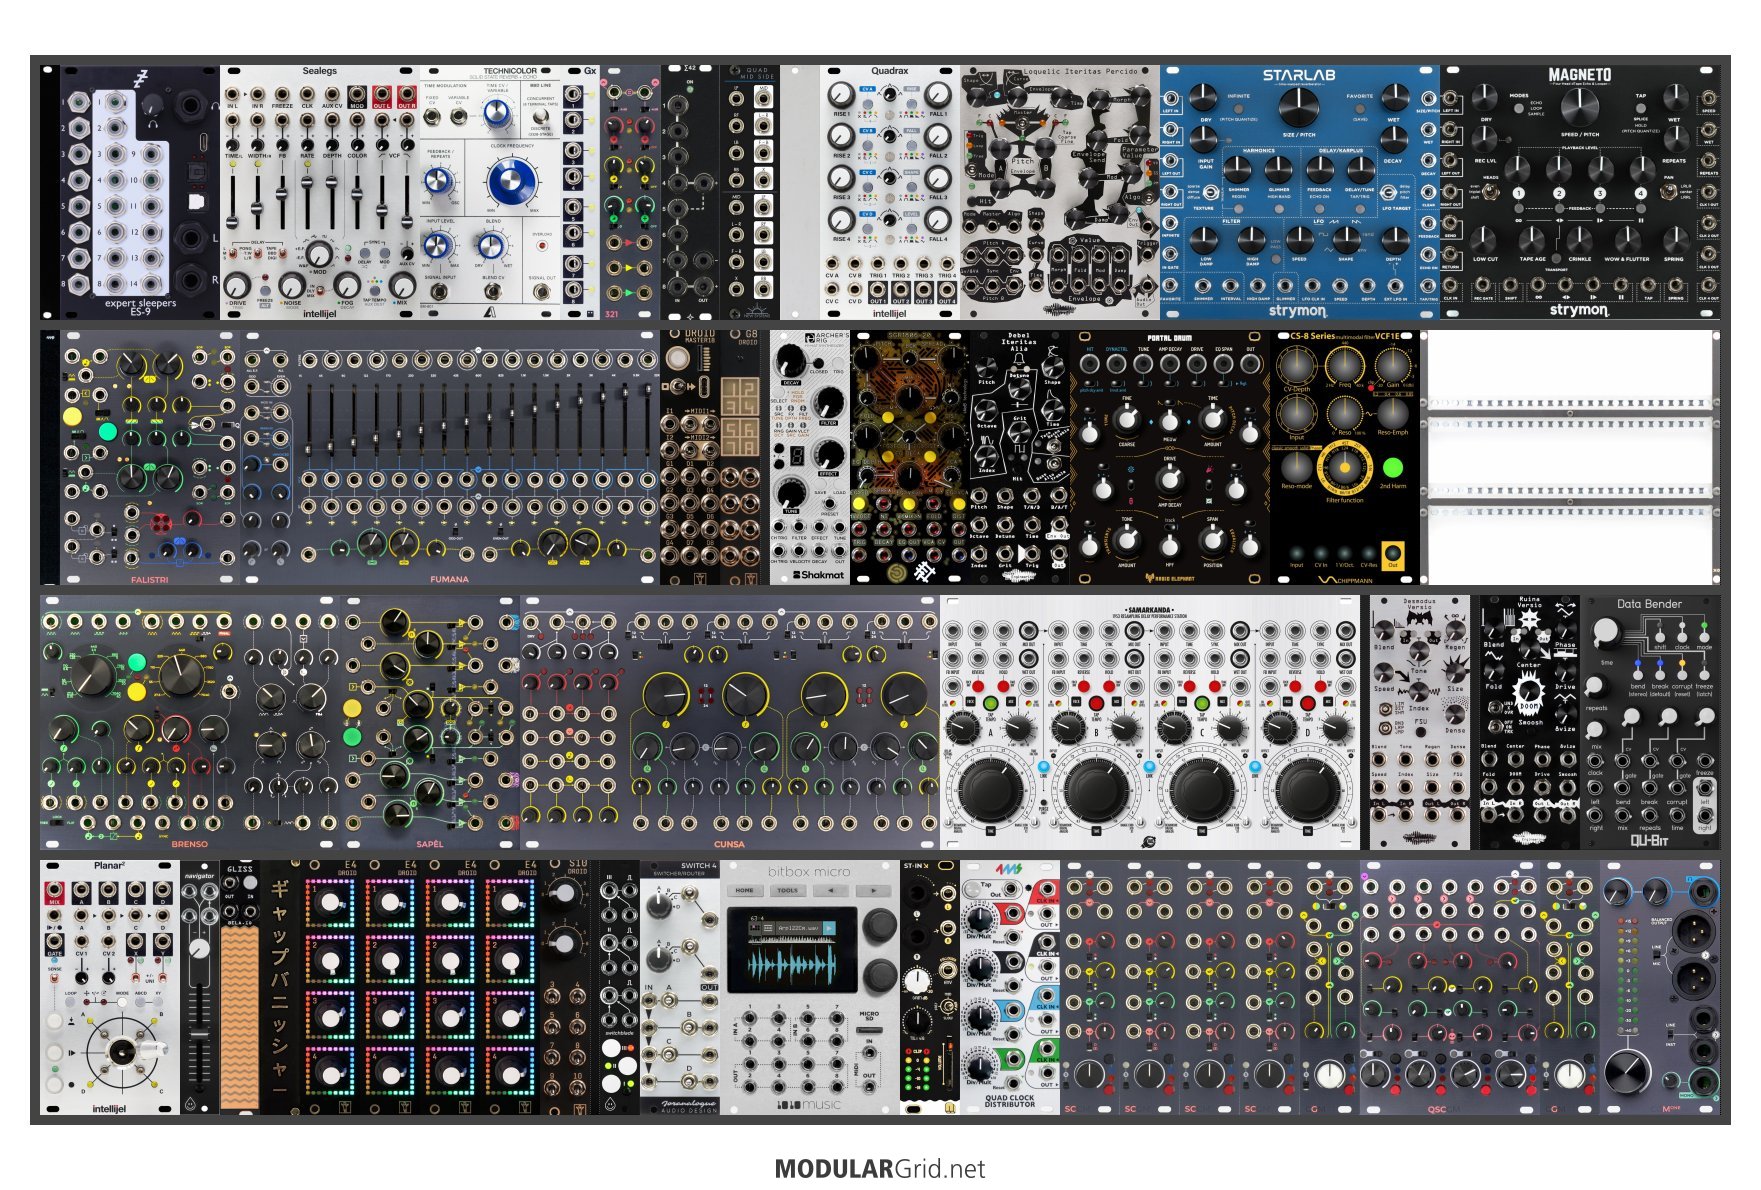Click the Samarkanda large A knob
This screenshot has width=1761, height=1190.
coord(991,790)
